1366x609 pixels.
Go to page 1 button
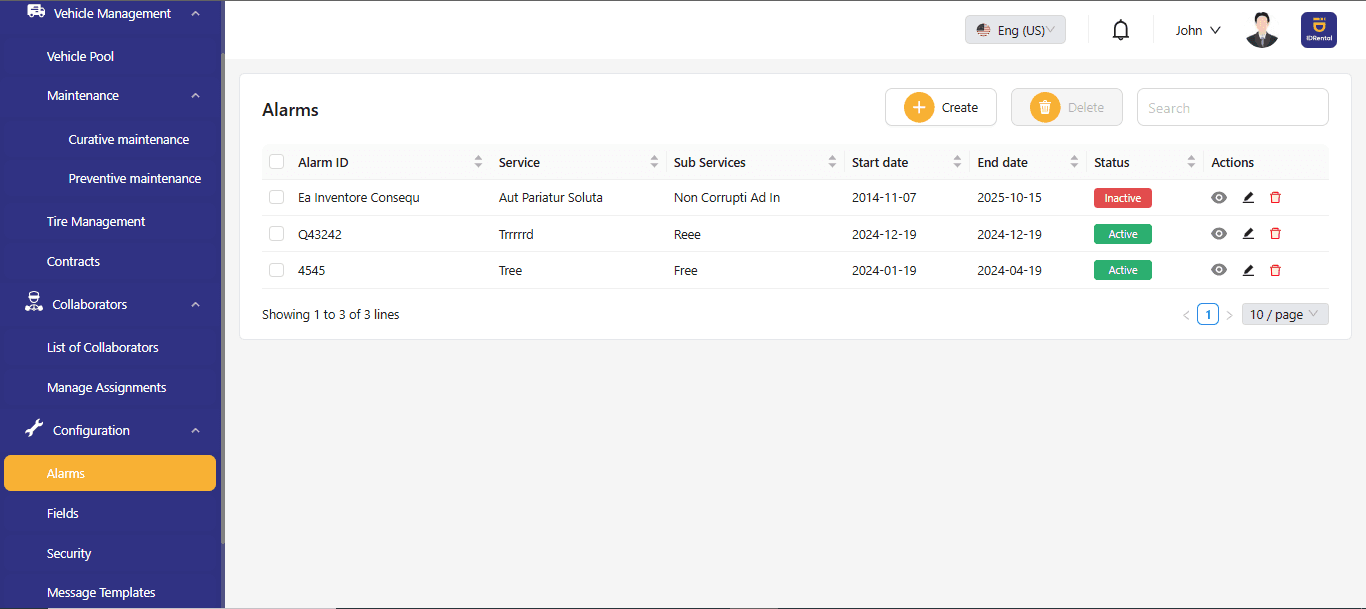[1208, 314]
